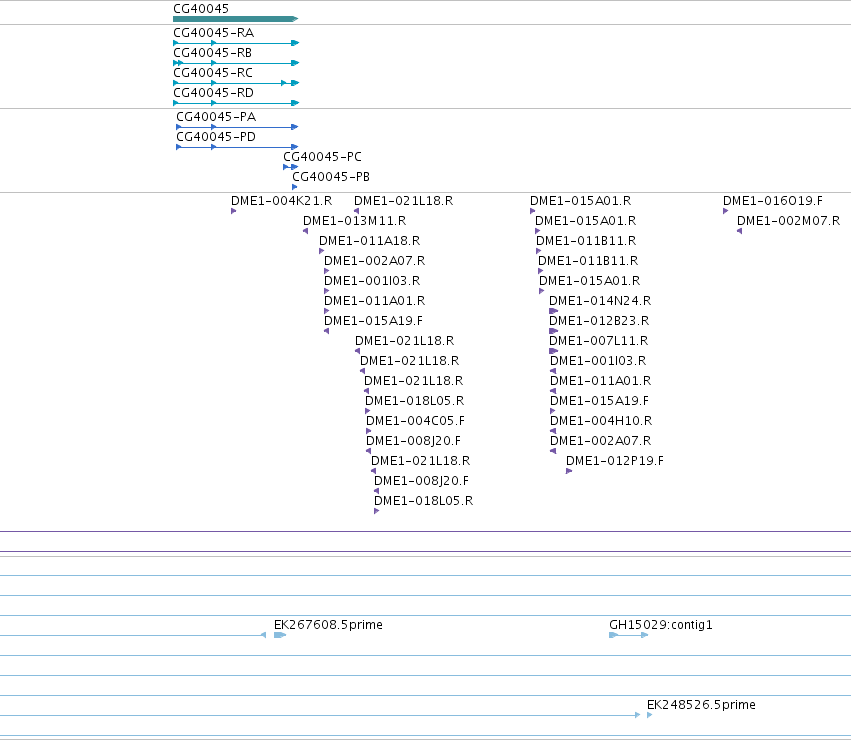Screen dimensions: 851x740
Task: Select EST label EK248526.5prime
Action: point(701,705)
